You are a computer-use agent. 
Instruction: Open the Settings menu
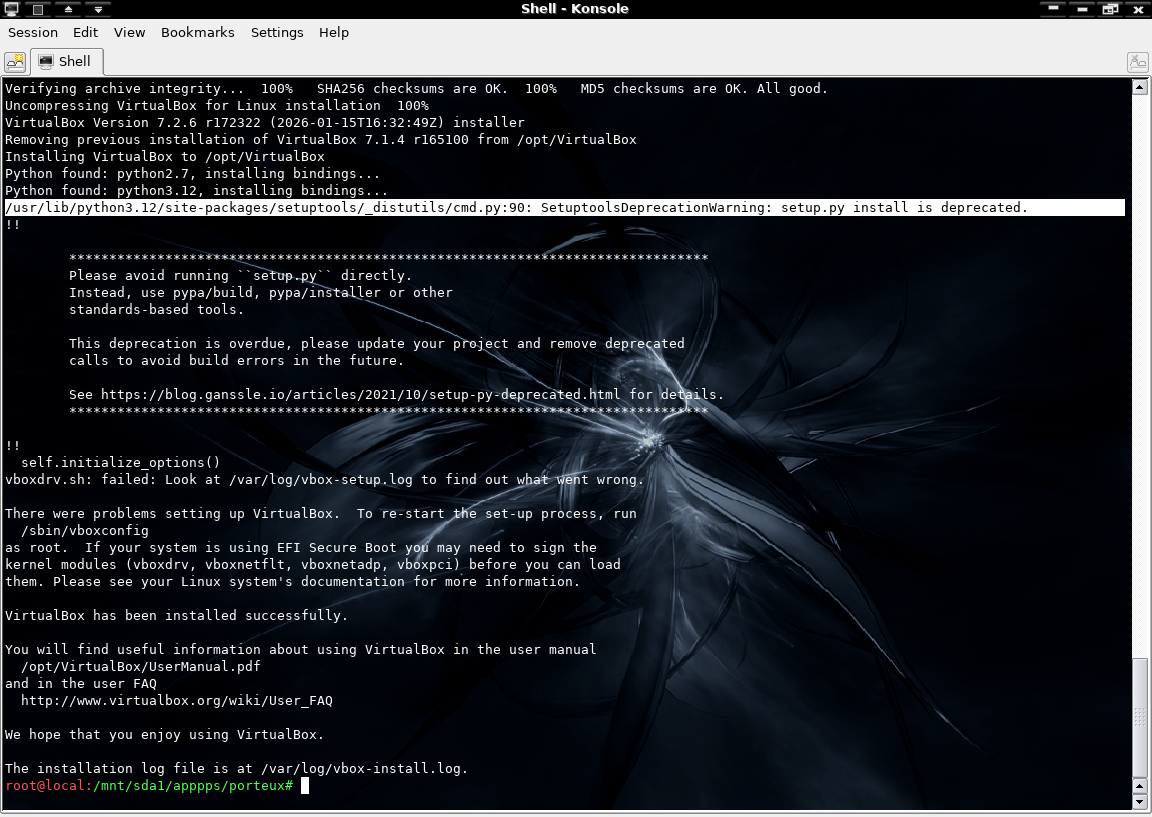pos(277,32)
